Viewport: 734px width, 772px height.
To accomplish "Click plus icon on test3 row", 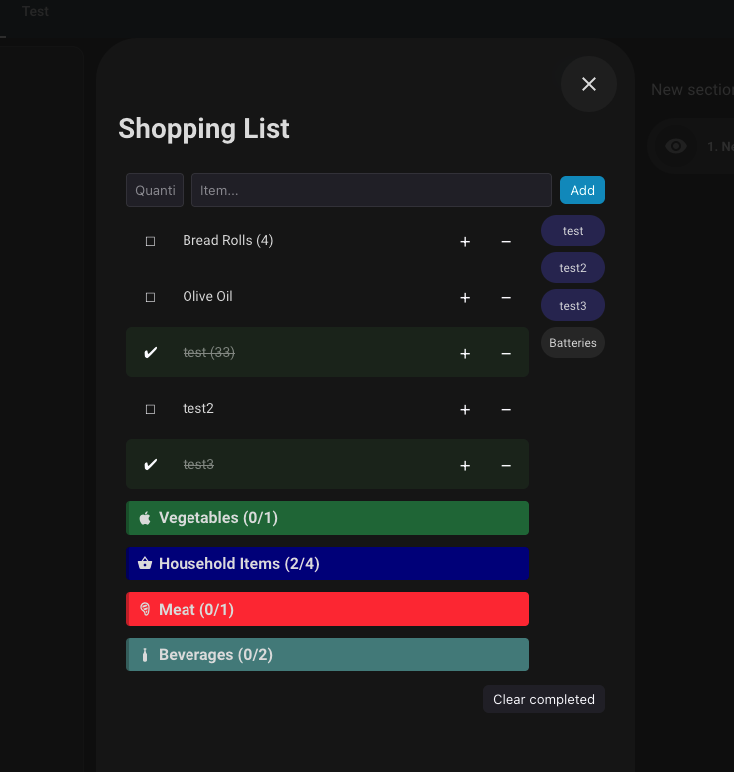I will click(465, 466).
